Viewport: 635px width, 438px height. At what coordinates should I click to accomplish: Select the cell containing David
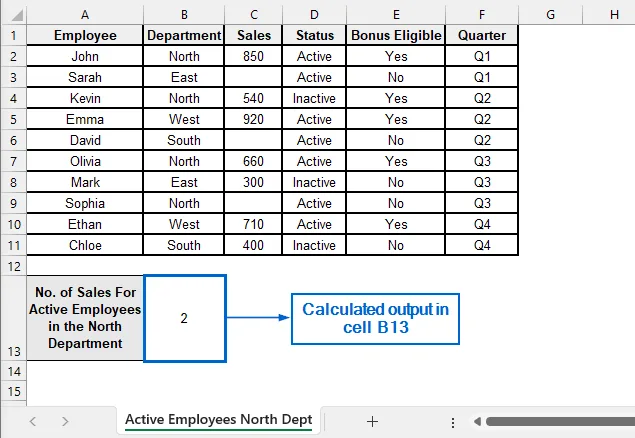(85, 140)
